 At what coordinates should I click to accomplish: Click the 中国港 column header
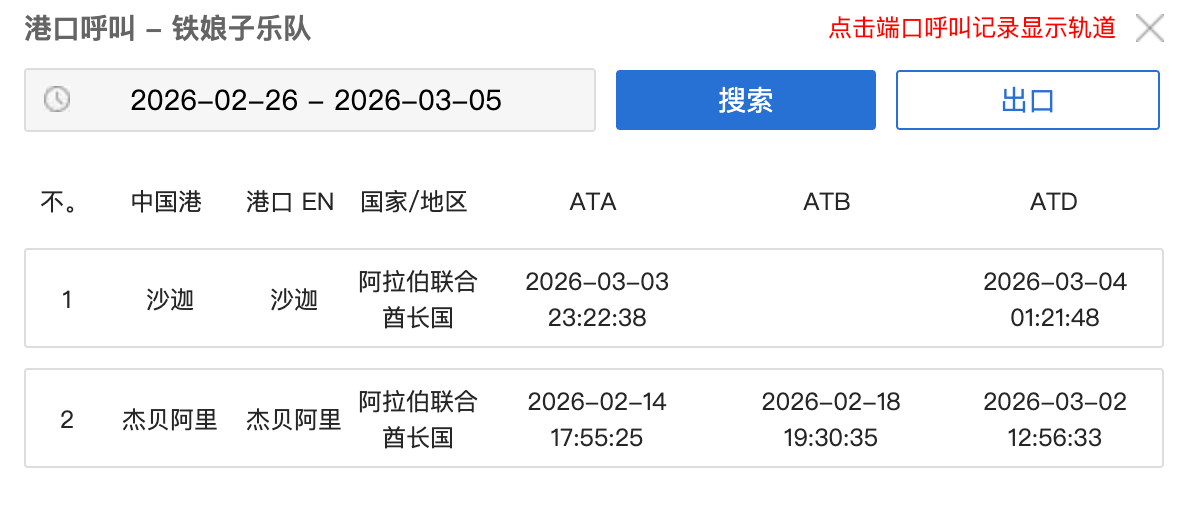pos(166,202)
